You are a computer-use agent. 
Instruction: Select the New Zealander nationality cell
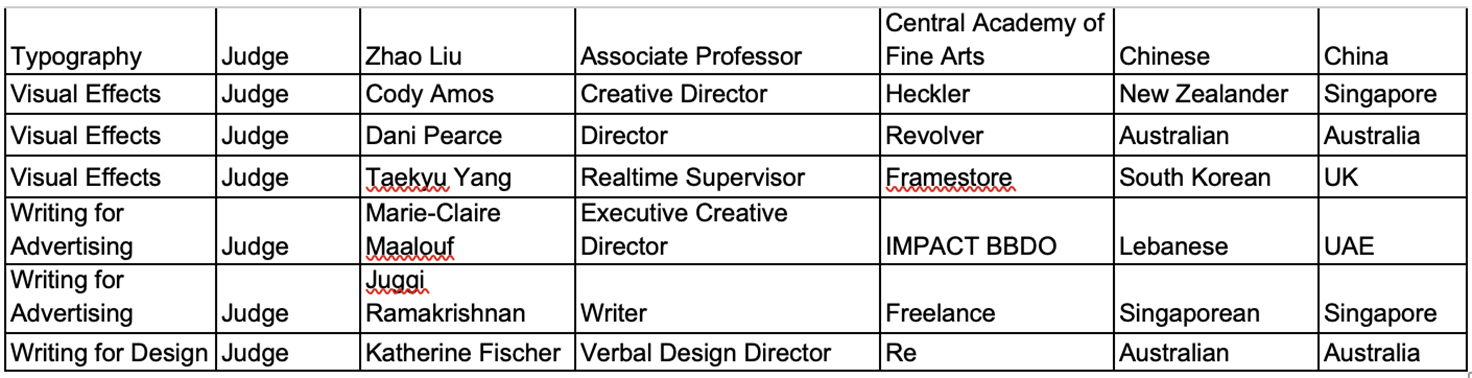tap(1217, 94)
